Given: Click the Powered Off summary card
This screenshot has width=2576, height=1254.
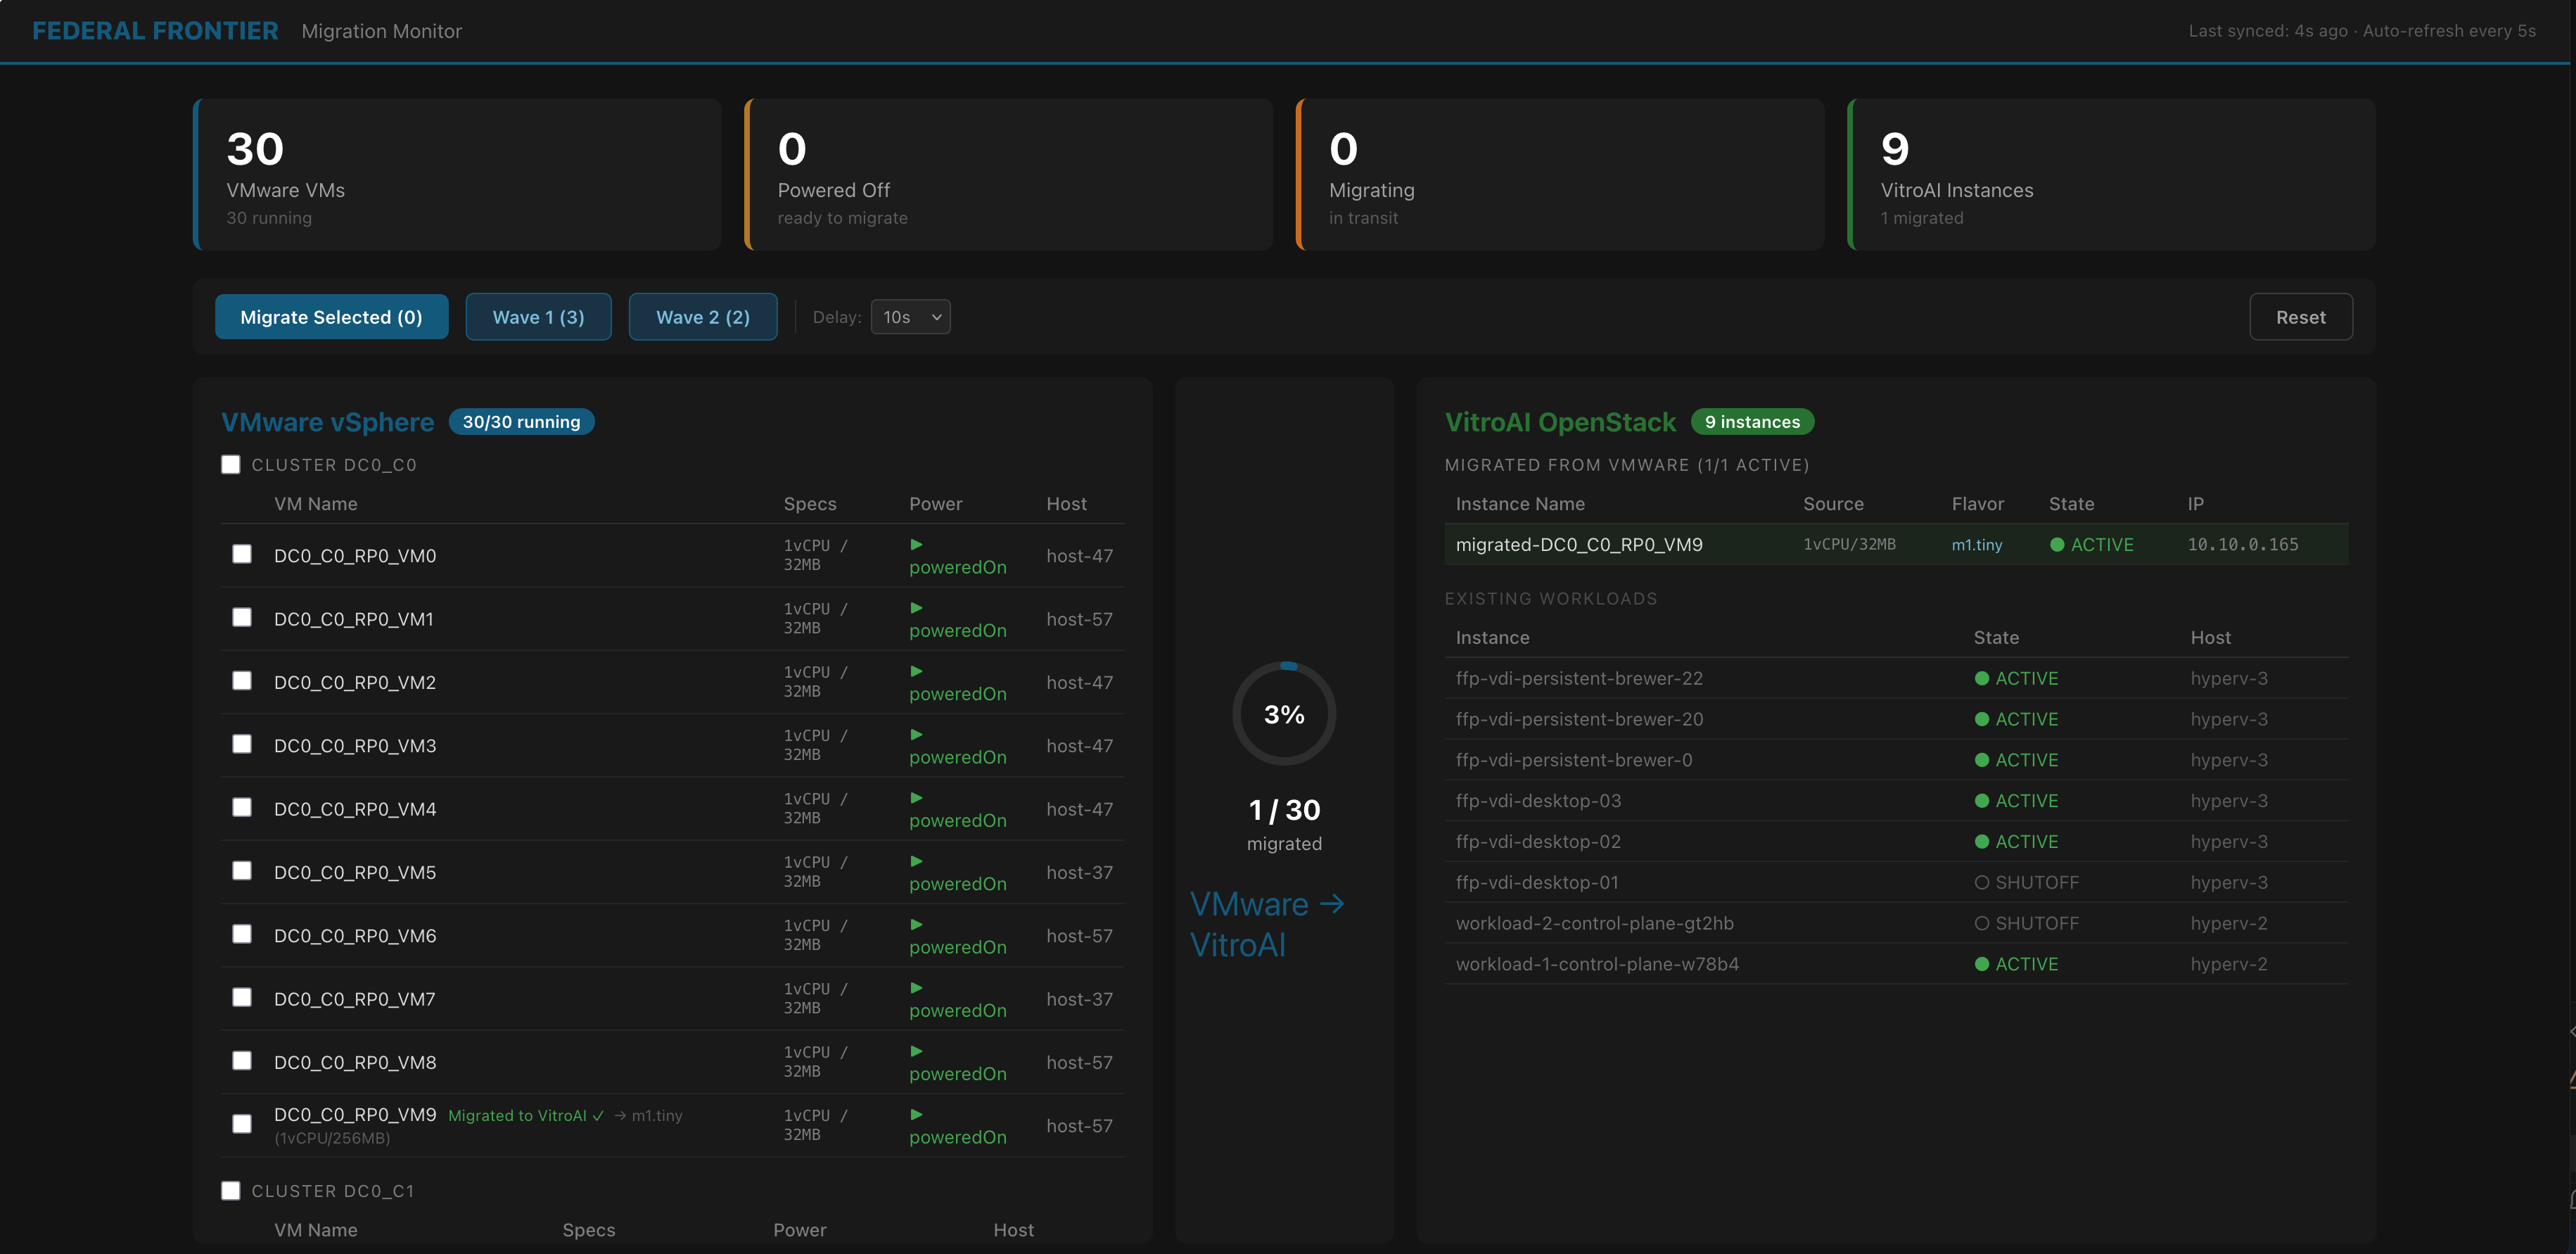Looking at the screenshot, I should point(1008,174).
